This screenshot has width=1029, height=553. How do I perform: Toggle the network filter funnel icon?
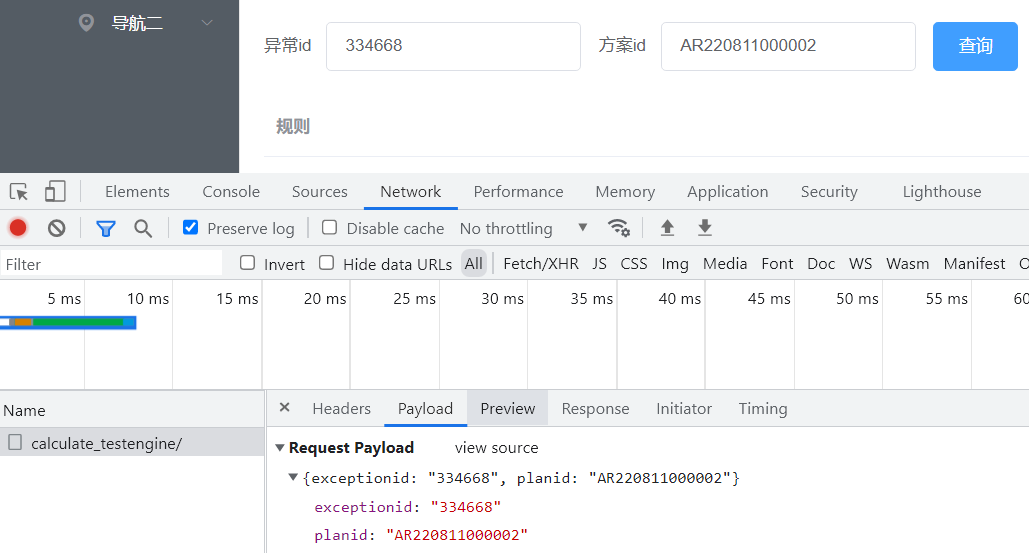coord(106,228)
